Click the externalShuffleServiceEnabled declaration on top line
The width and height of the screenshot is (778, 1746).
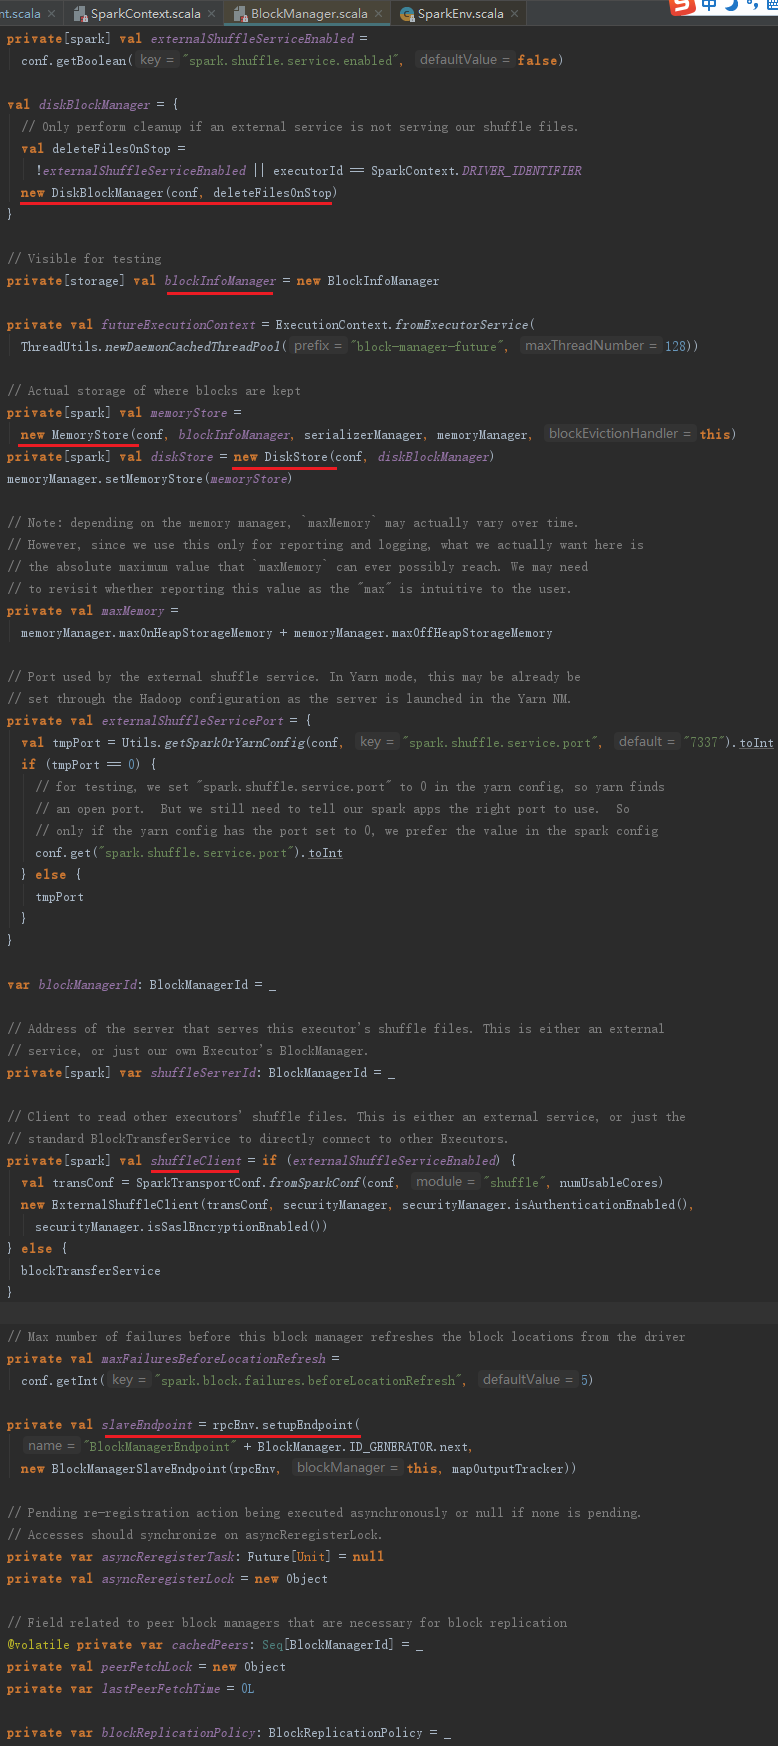pyautogui.click(x=252, y=39)
